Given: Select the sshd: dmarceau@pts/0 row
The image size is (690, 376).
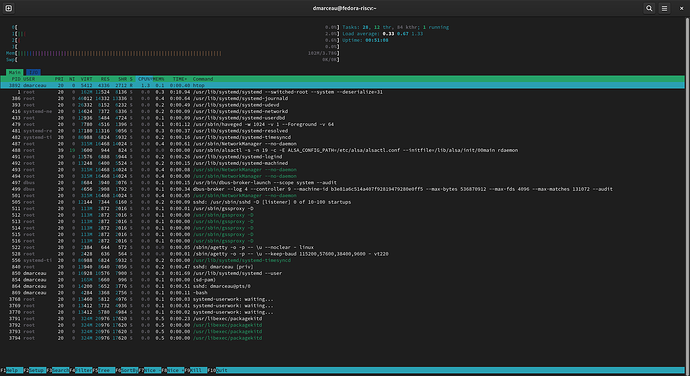Looking at the screenshot, I should [x=342, y=286].
